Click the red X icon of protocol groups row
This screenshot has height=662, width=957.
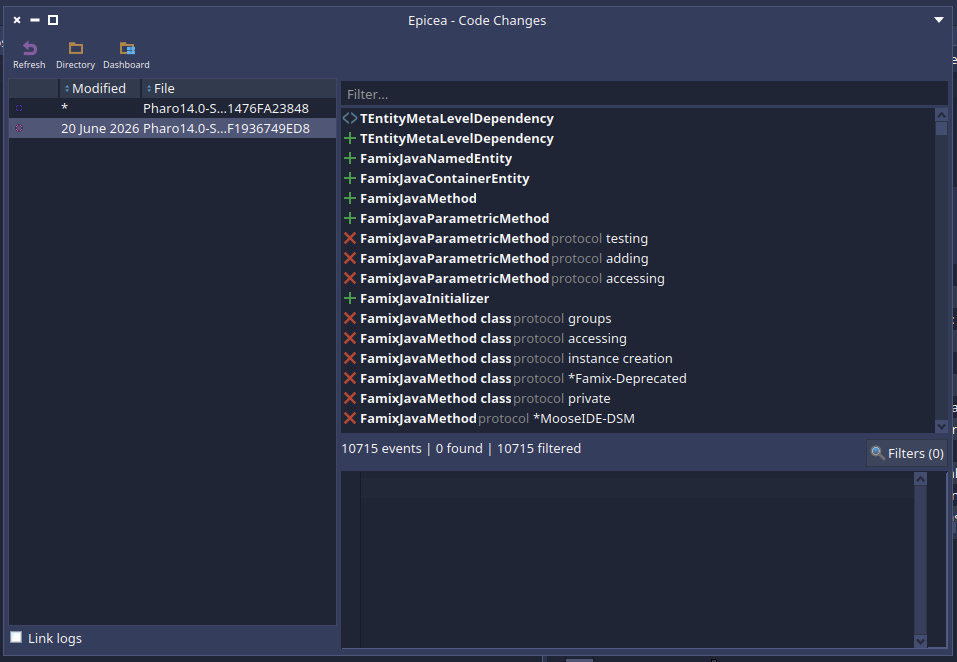(350, 318)
